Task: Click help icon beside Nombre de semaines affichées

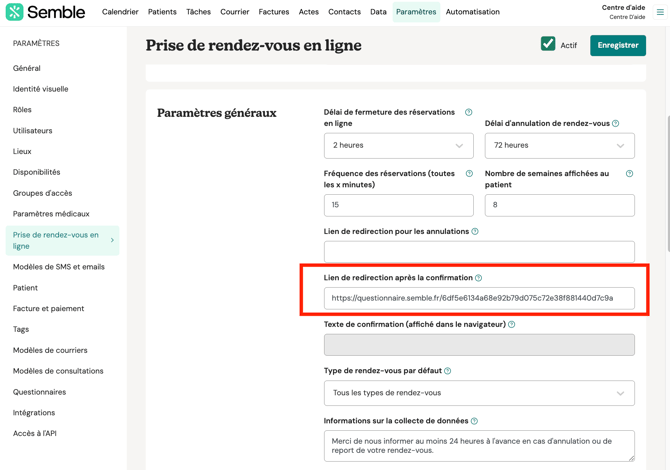Action: [x=629, y=174]
